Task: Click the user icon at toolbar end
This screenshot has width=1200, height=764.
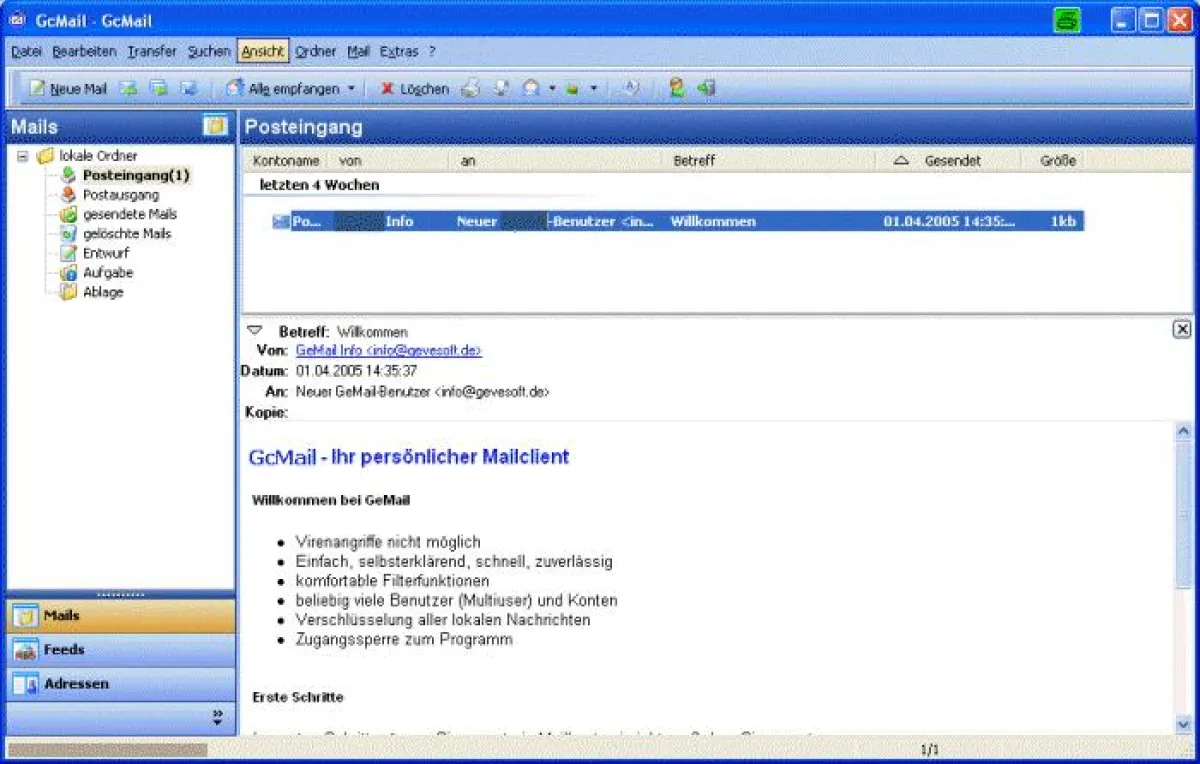Action: point(677,89)
